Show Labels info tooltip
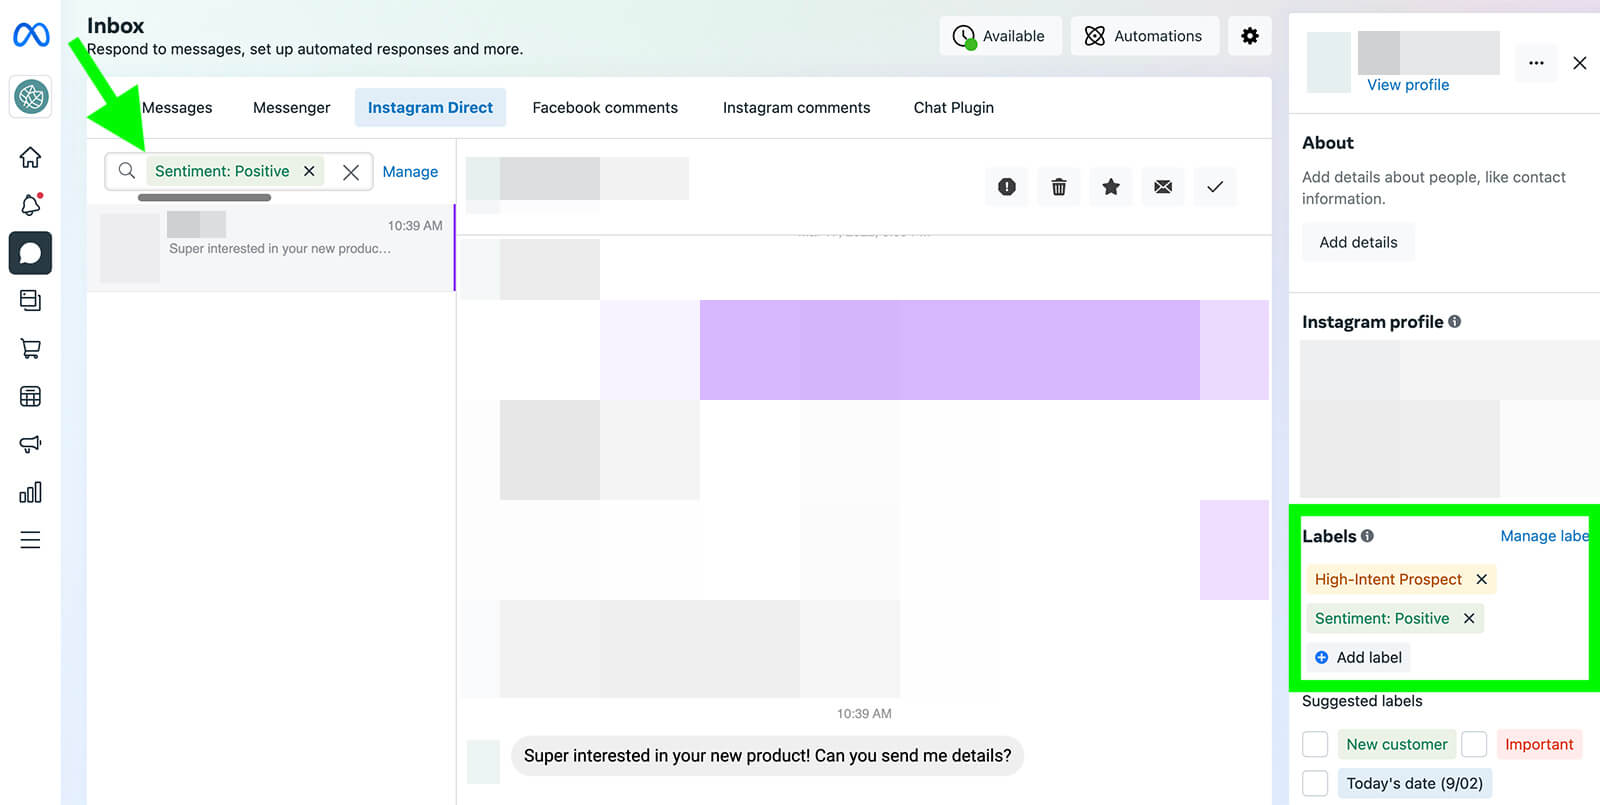1600x805 pixels. point(1367,536)
